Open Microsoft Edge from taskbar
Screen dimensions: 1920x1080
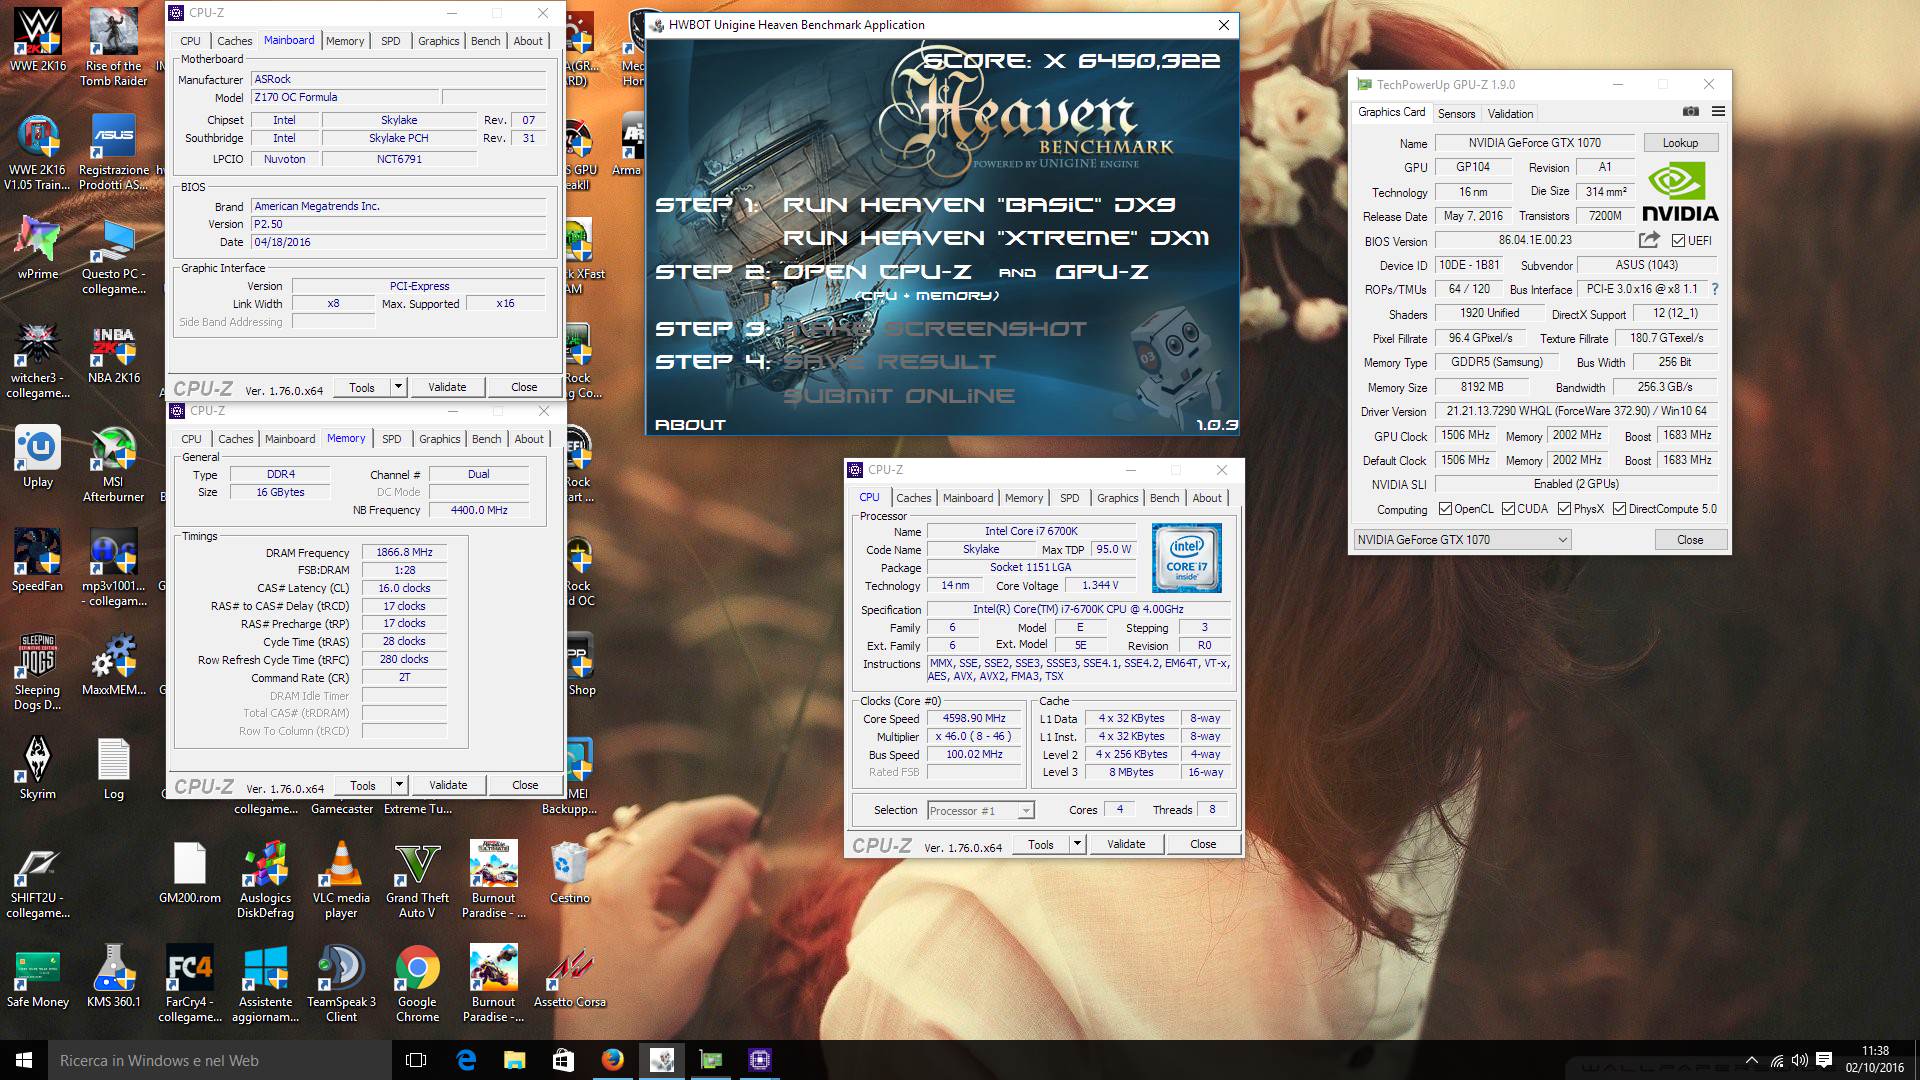[466, 1060]
